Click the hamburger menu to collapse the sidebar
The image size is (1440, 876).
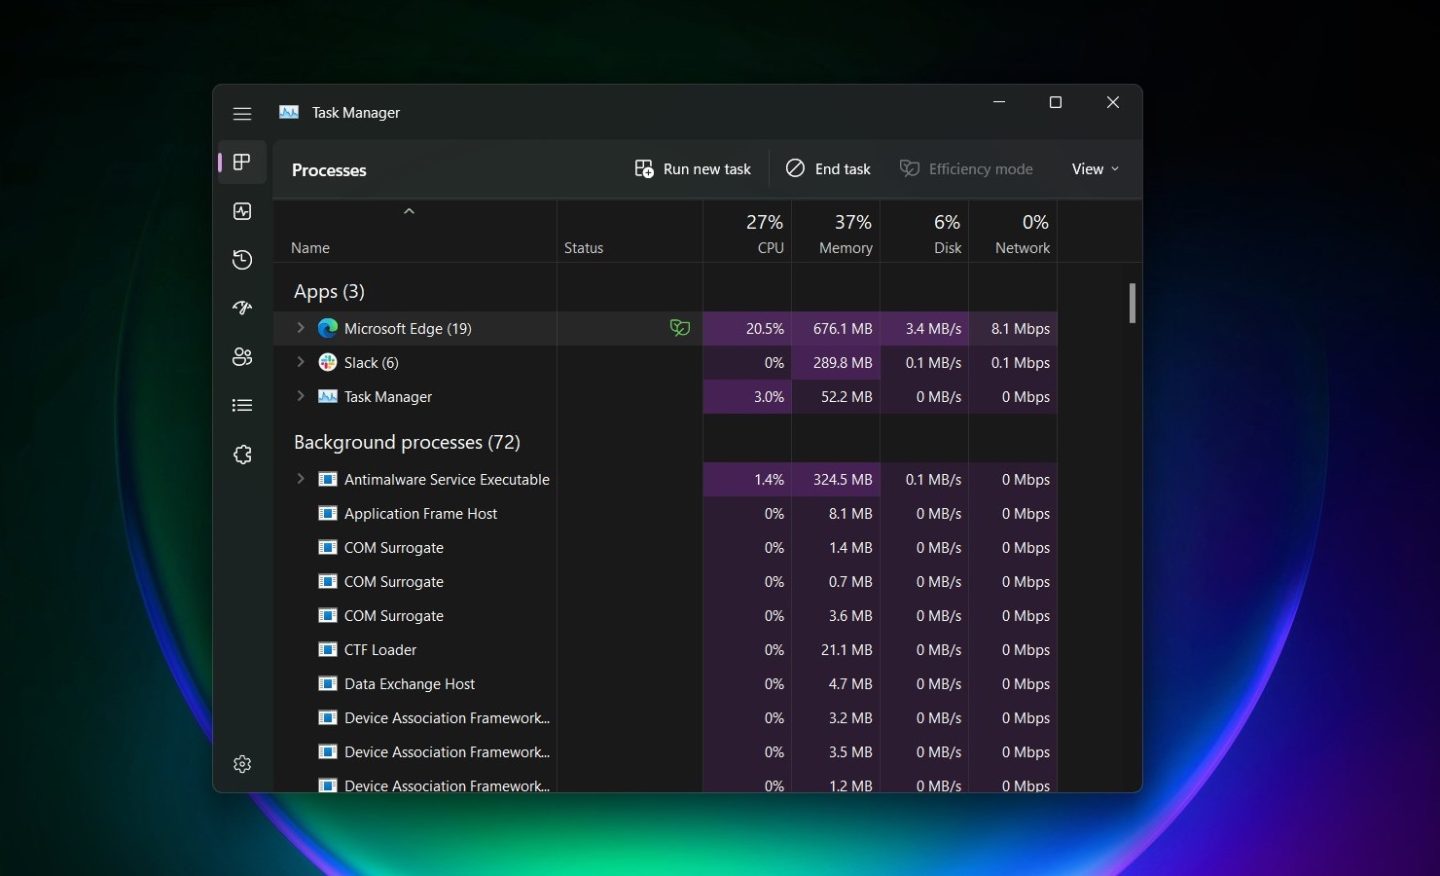(242, 113)
